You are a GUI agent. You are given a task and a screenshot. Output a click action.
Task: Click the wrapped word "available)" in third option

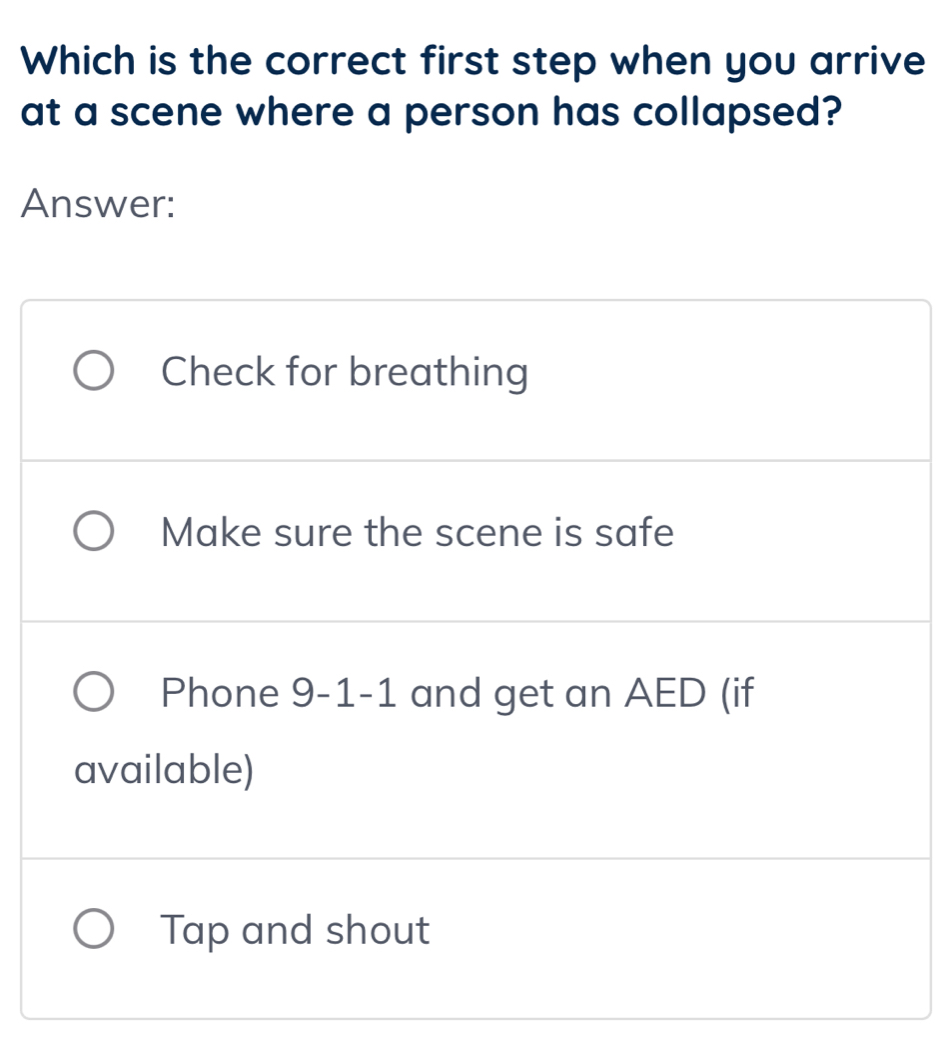click(x=166, y=770)
